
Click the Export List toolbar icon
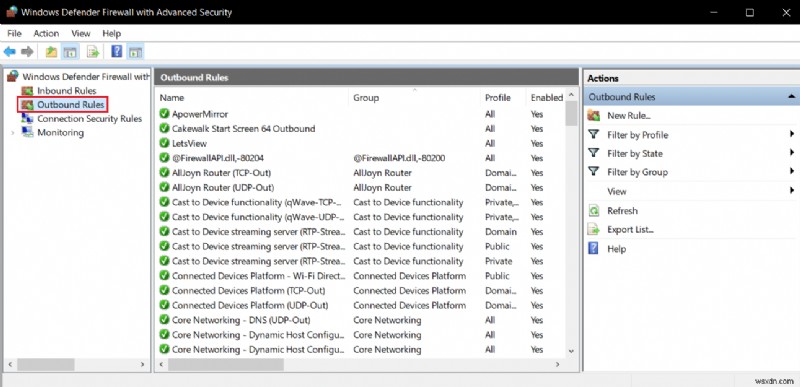click(x=93, y=51)
